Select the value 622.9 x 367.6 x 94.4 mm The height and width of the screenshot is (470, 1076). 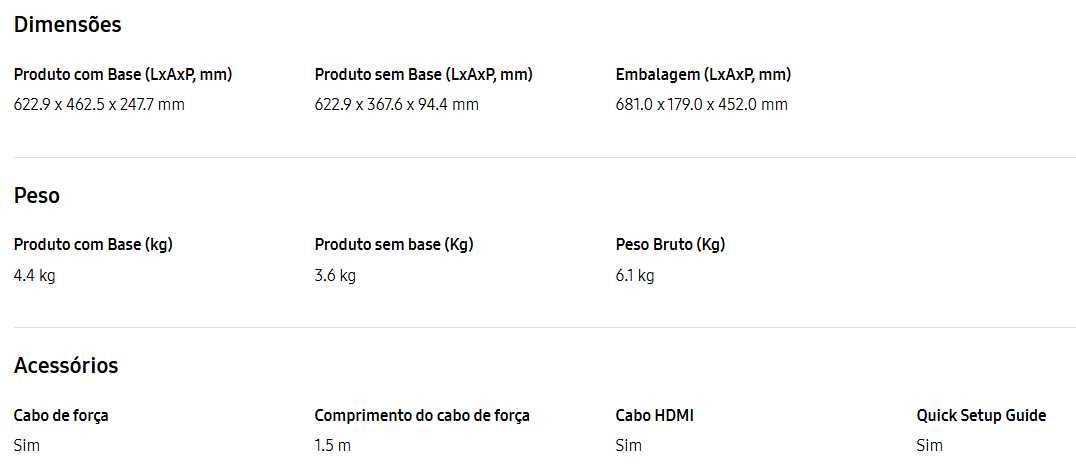pyautogui.click(x=397, y=104)
